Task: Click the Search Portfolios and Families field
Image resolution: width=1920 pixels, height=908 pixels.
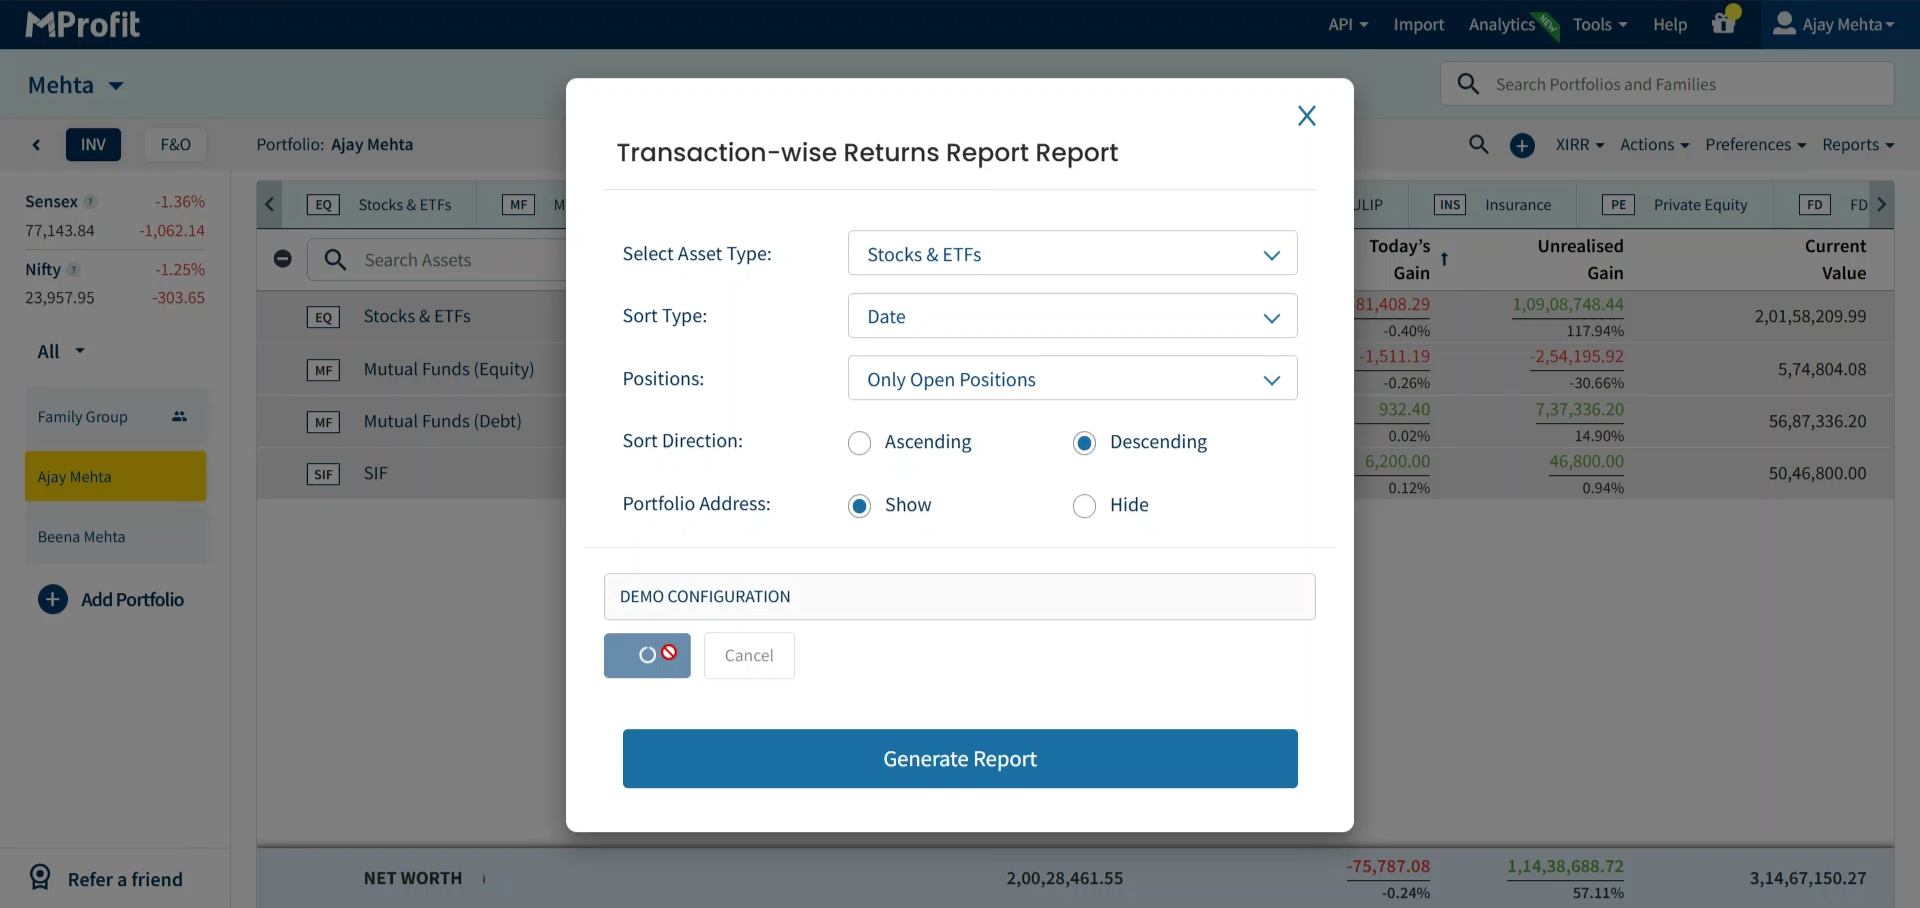Action: click(x=1667, y=84)
